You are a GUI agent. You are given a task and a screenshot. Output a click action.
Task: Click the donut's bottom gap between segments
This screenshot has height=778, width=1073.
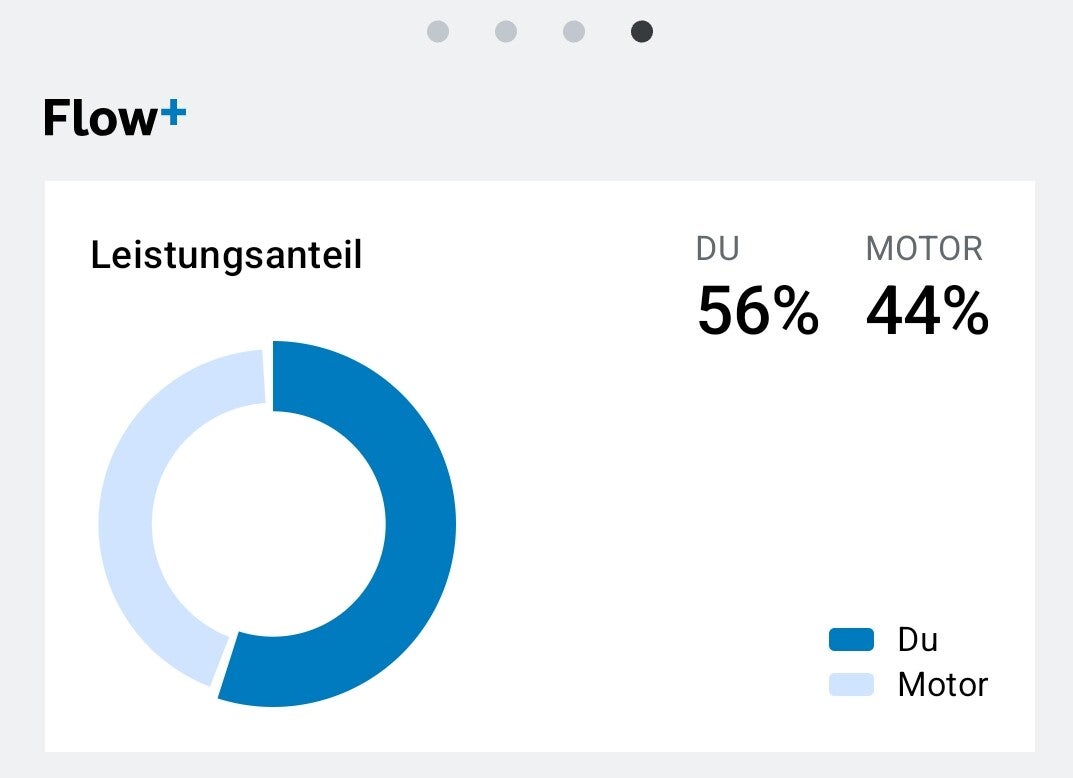224,661
